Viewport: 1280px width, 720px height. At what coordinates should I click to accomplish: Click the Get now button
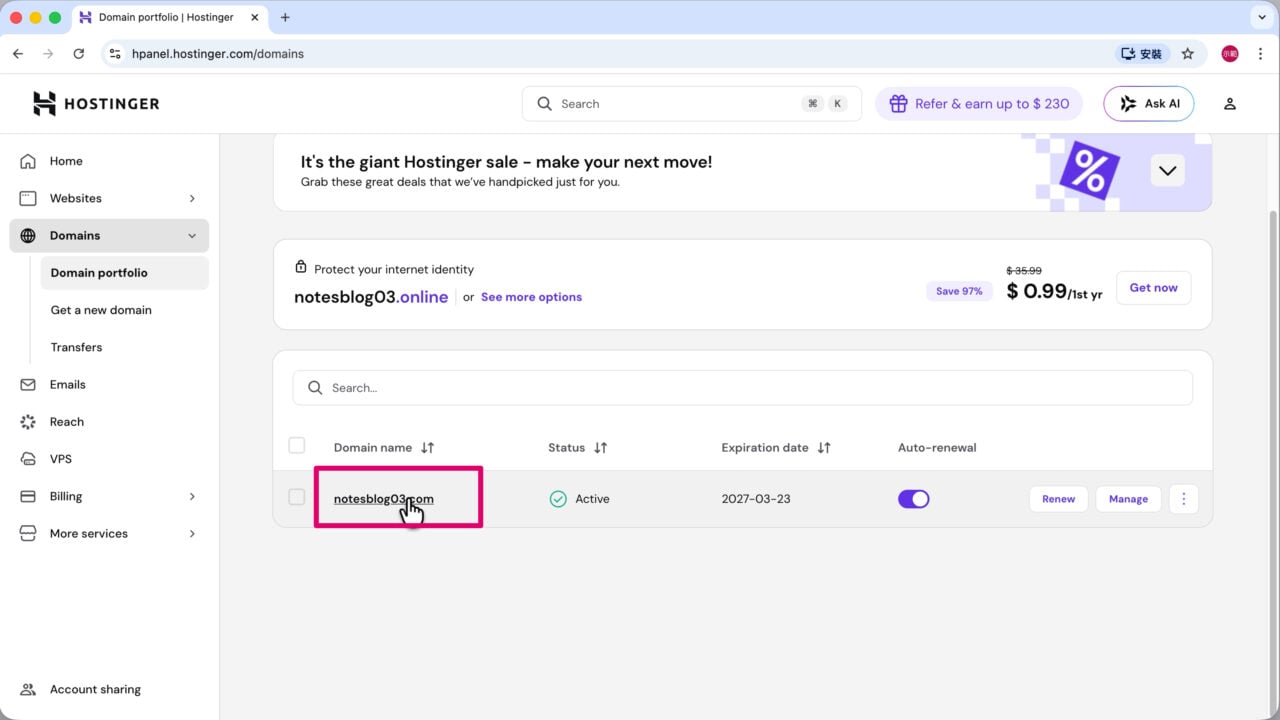1153,288
